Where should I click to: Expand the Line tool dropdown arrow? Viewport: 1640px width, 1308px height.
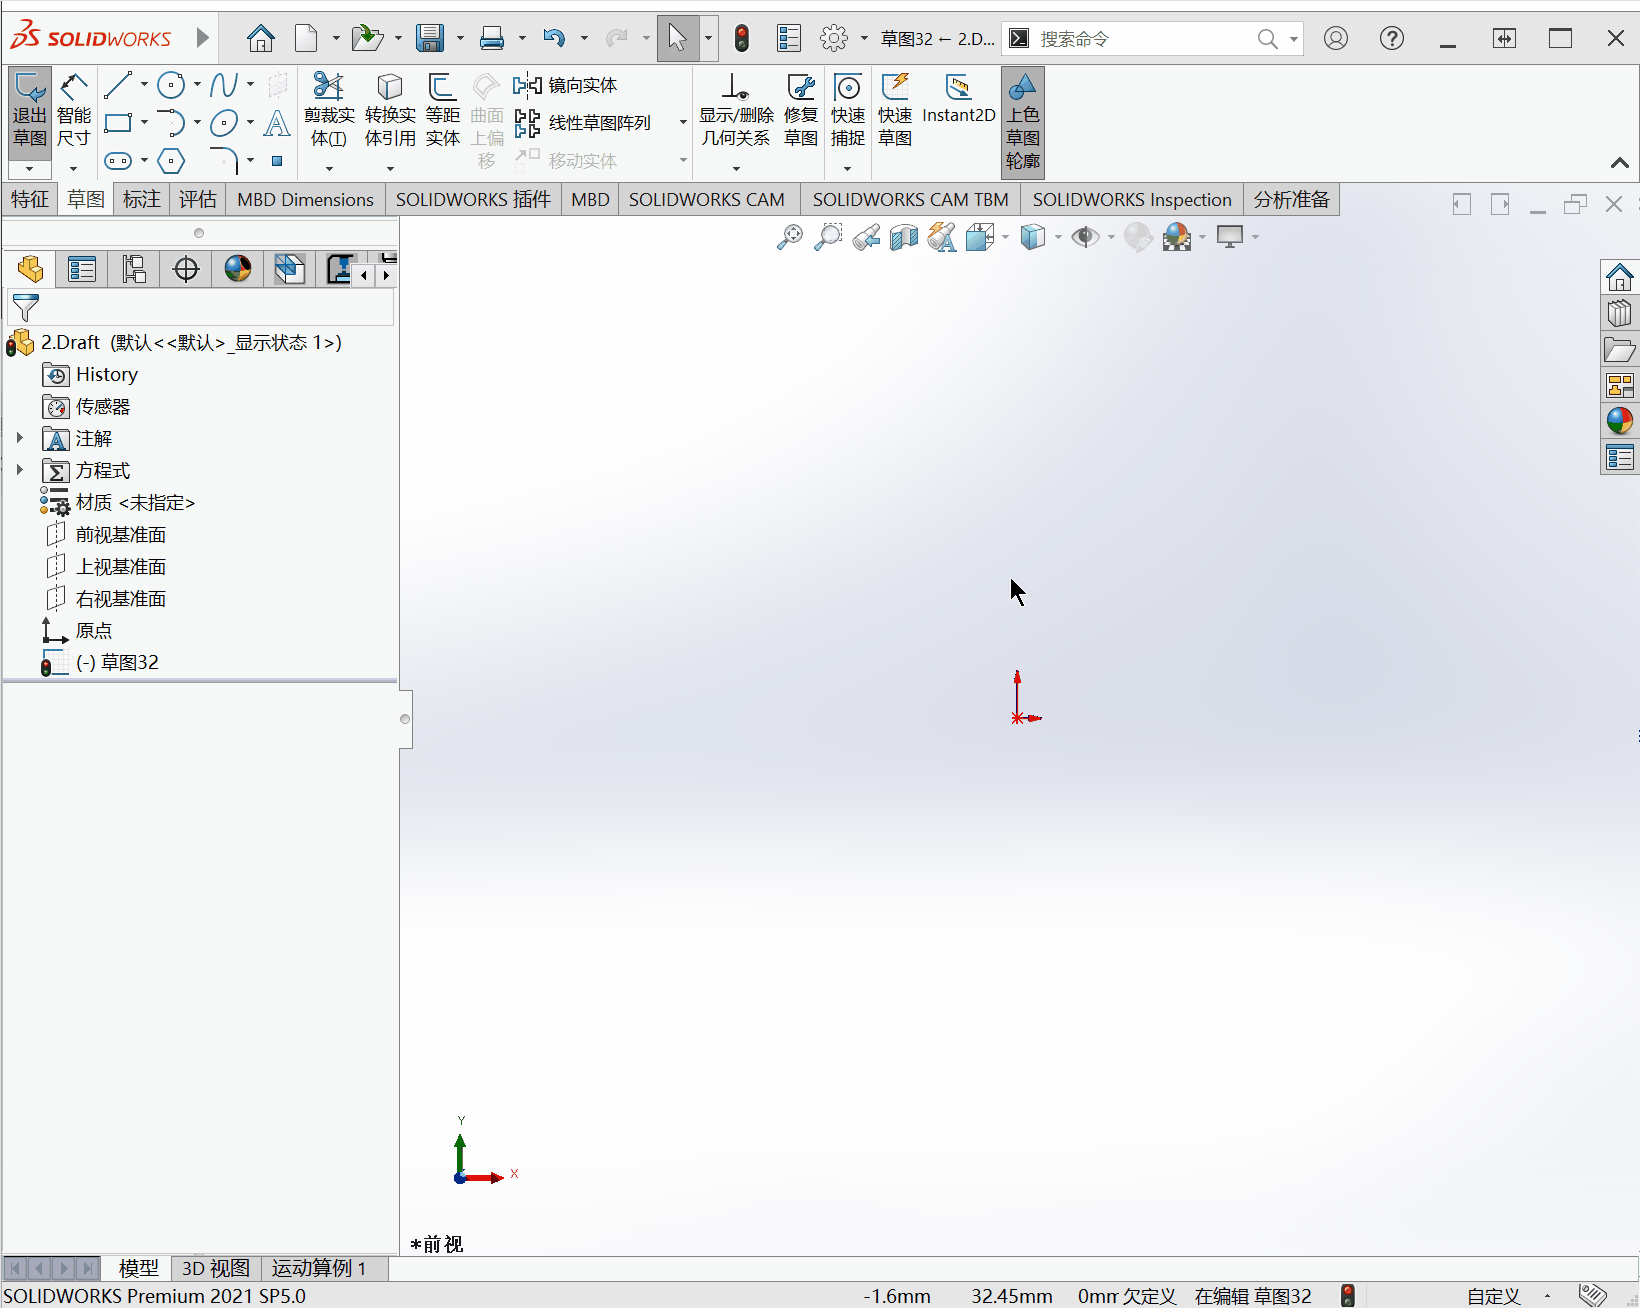144,85
